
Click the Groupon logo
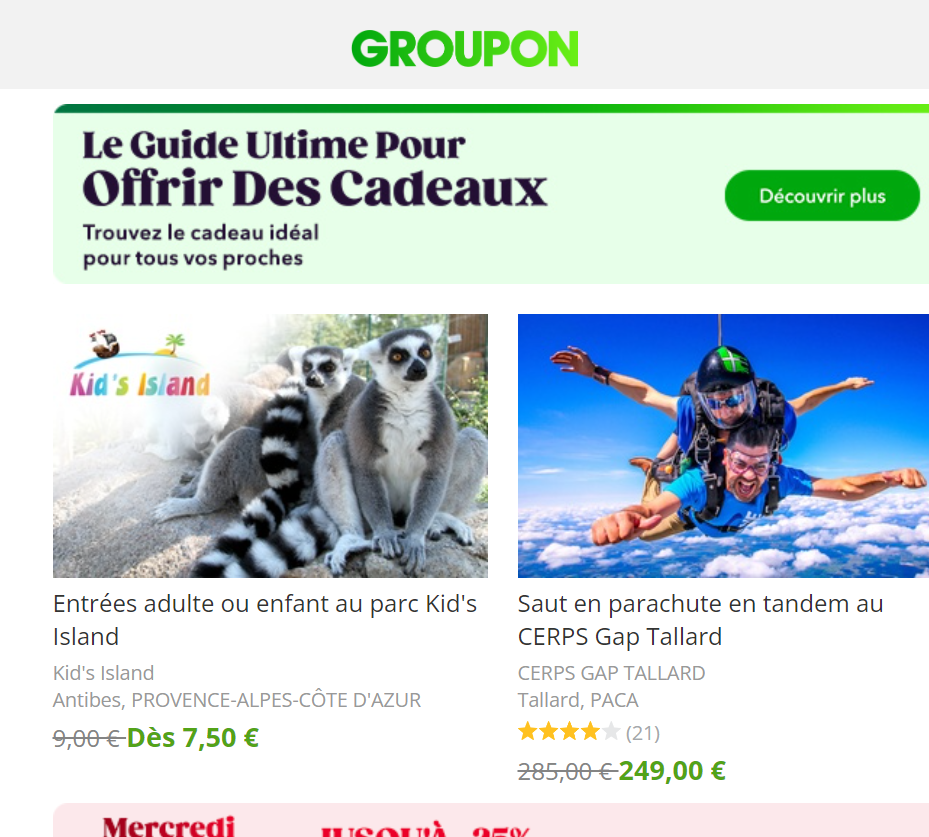tap(464, 49)
